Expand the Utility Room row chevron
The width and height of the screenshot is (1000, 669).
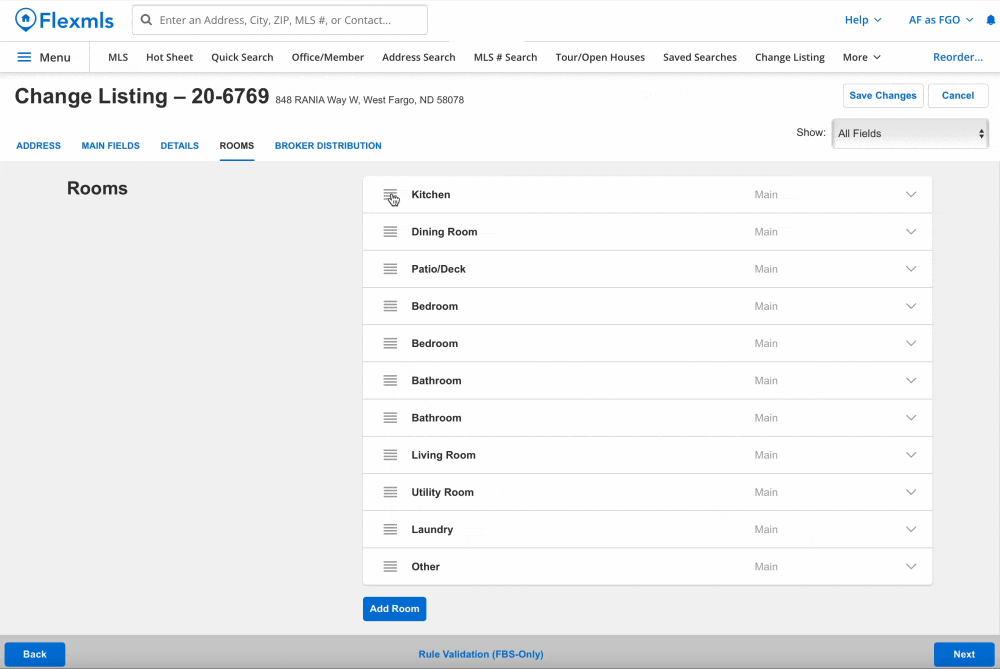point(910,492)
